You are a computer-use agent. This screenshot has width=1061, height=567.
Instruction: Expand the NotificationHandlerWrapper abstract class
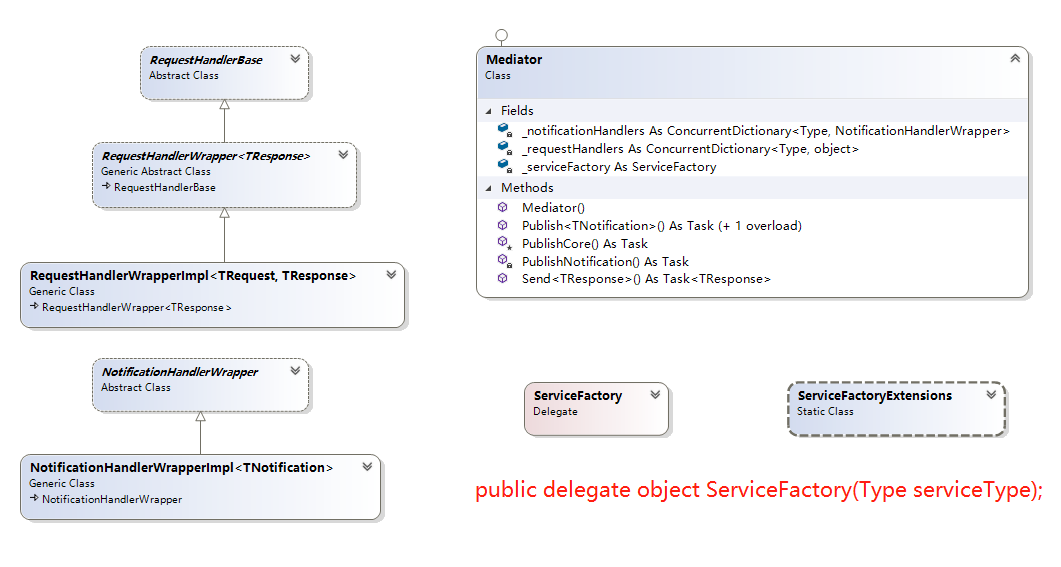point(295,371)
